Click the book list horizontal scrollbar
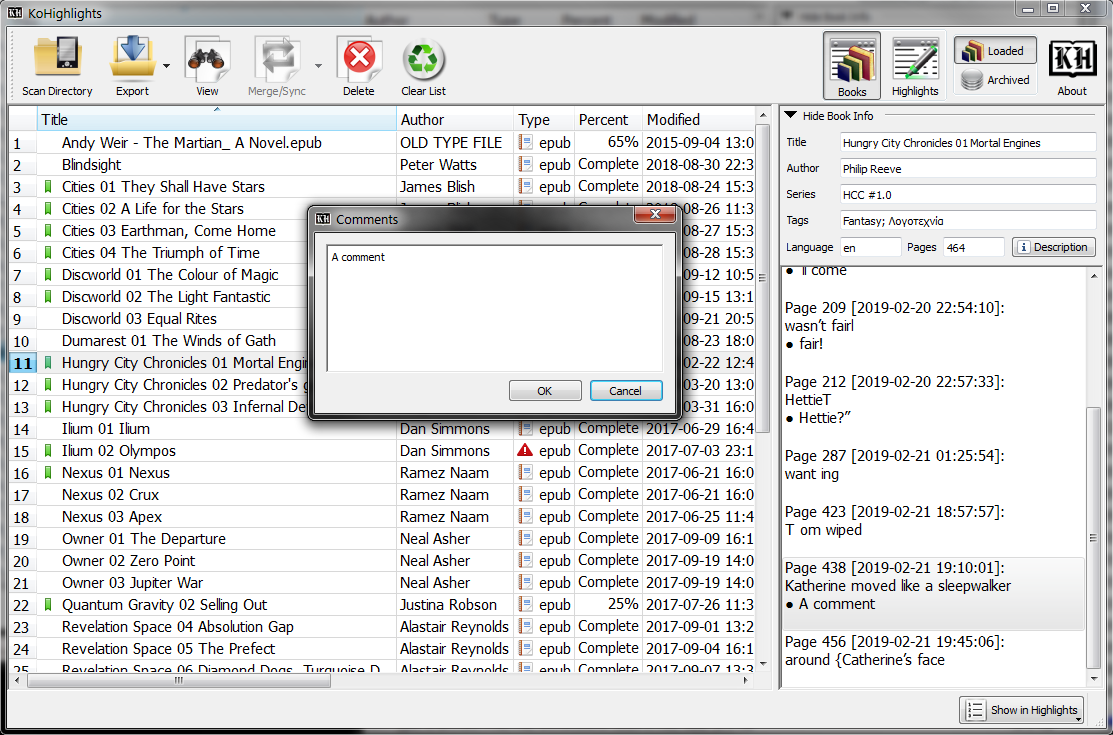 coord(179,680)
